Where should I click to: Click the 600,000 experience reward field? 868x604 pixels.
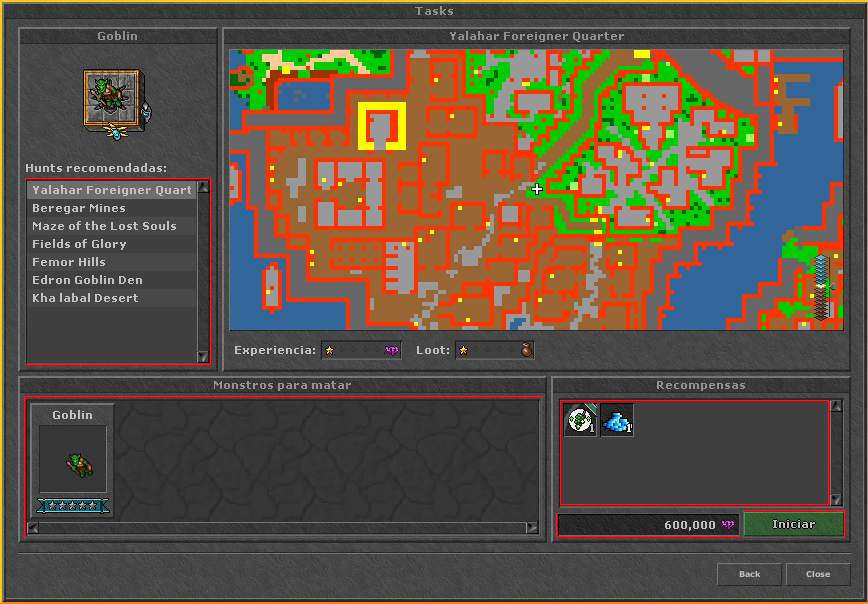648,525
